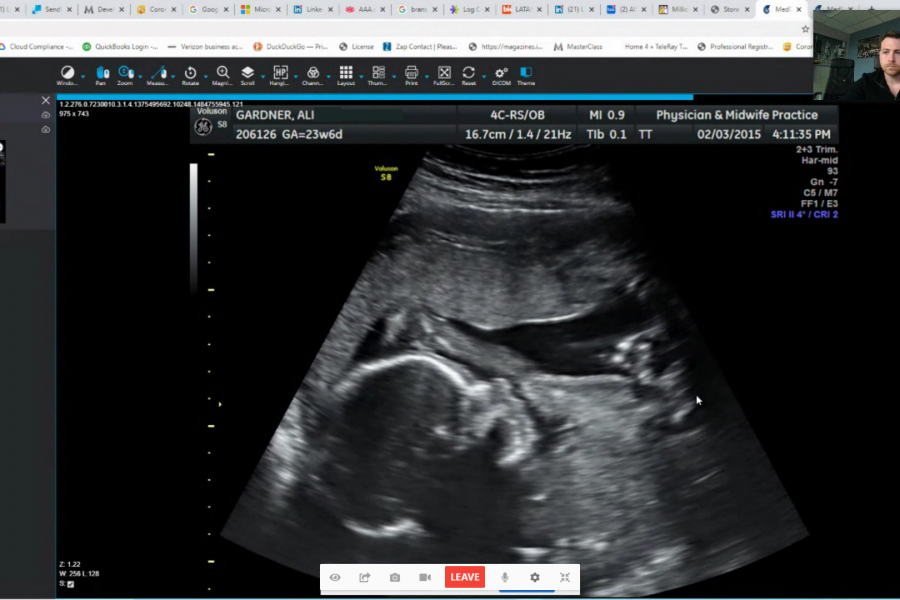Toggle the eye visibility icon in meeting bar

335,577
